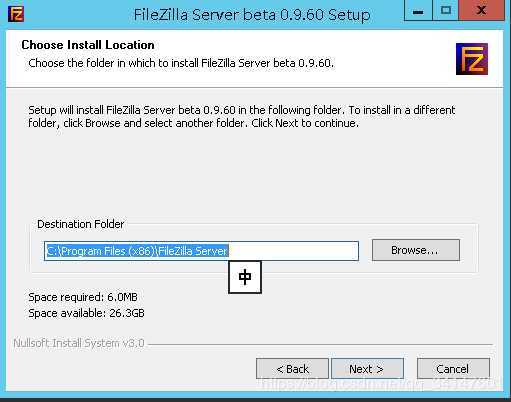Click the large FileZilla logo in the header
This screenshot has height=402, width=511.
(472, 59)
